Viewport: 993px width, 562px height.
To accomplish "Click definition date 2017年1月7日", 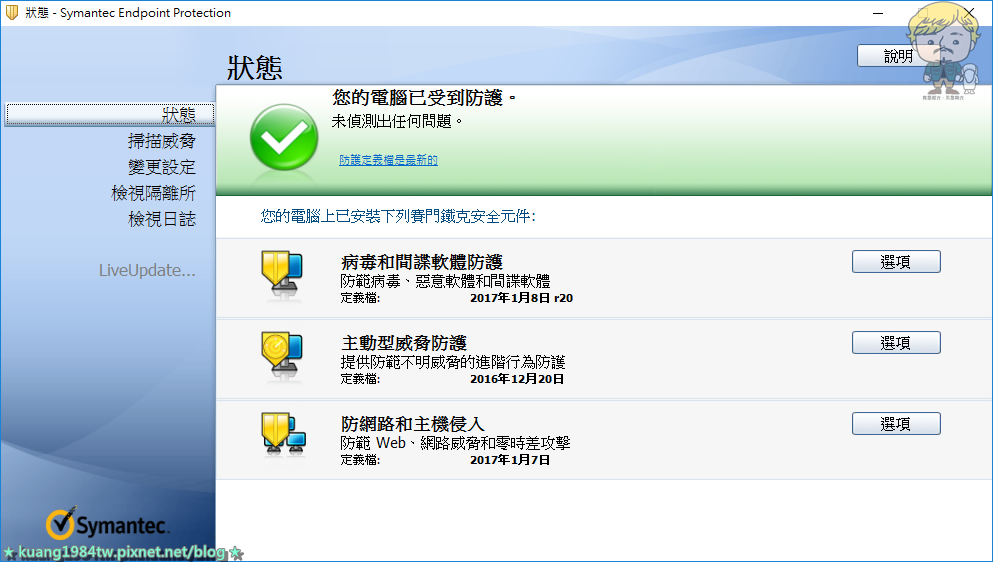I will tap(510, 460).
